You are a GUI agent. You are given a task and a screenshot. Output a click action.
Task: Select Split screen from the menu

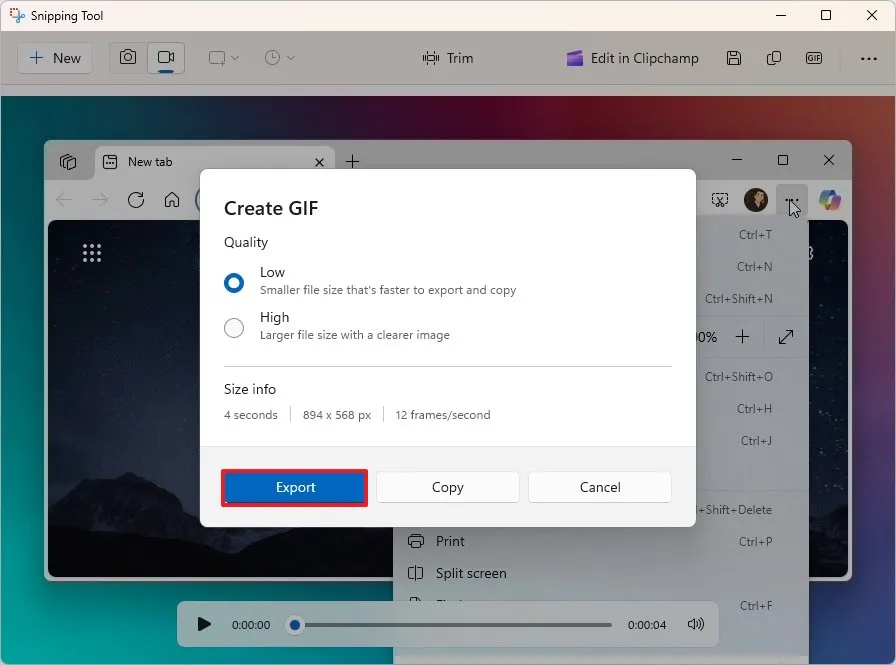coord(470,573)
